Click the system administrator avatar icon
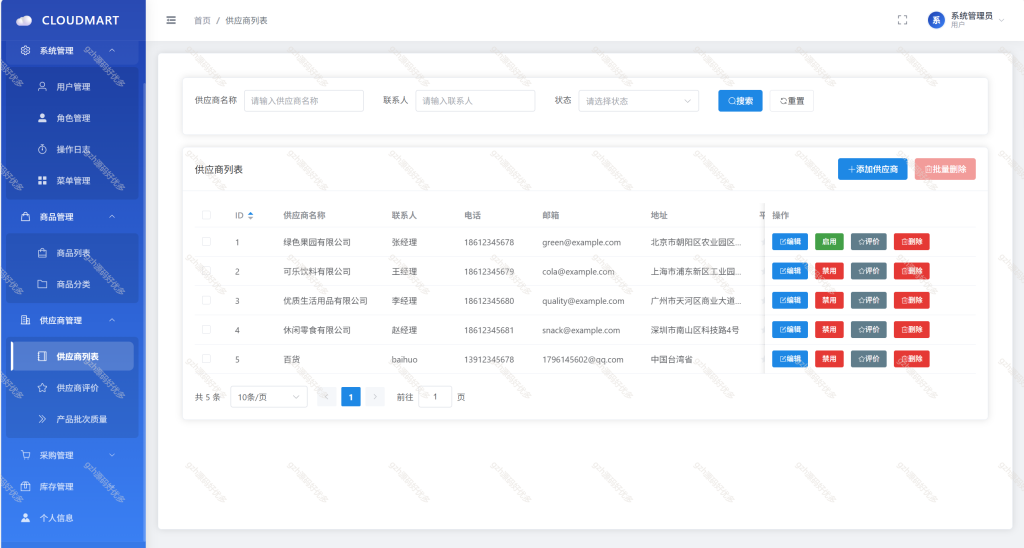 [x=936, y=20]
